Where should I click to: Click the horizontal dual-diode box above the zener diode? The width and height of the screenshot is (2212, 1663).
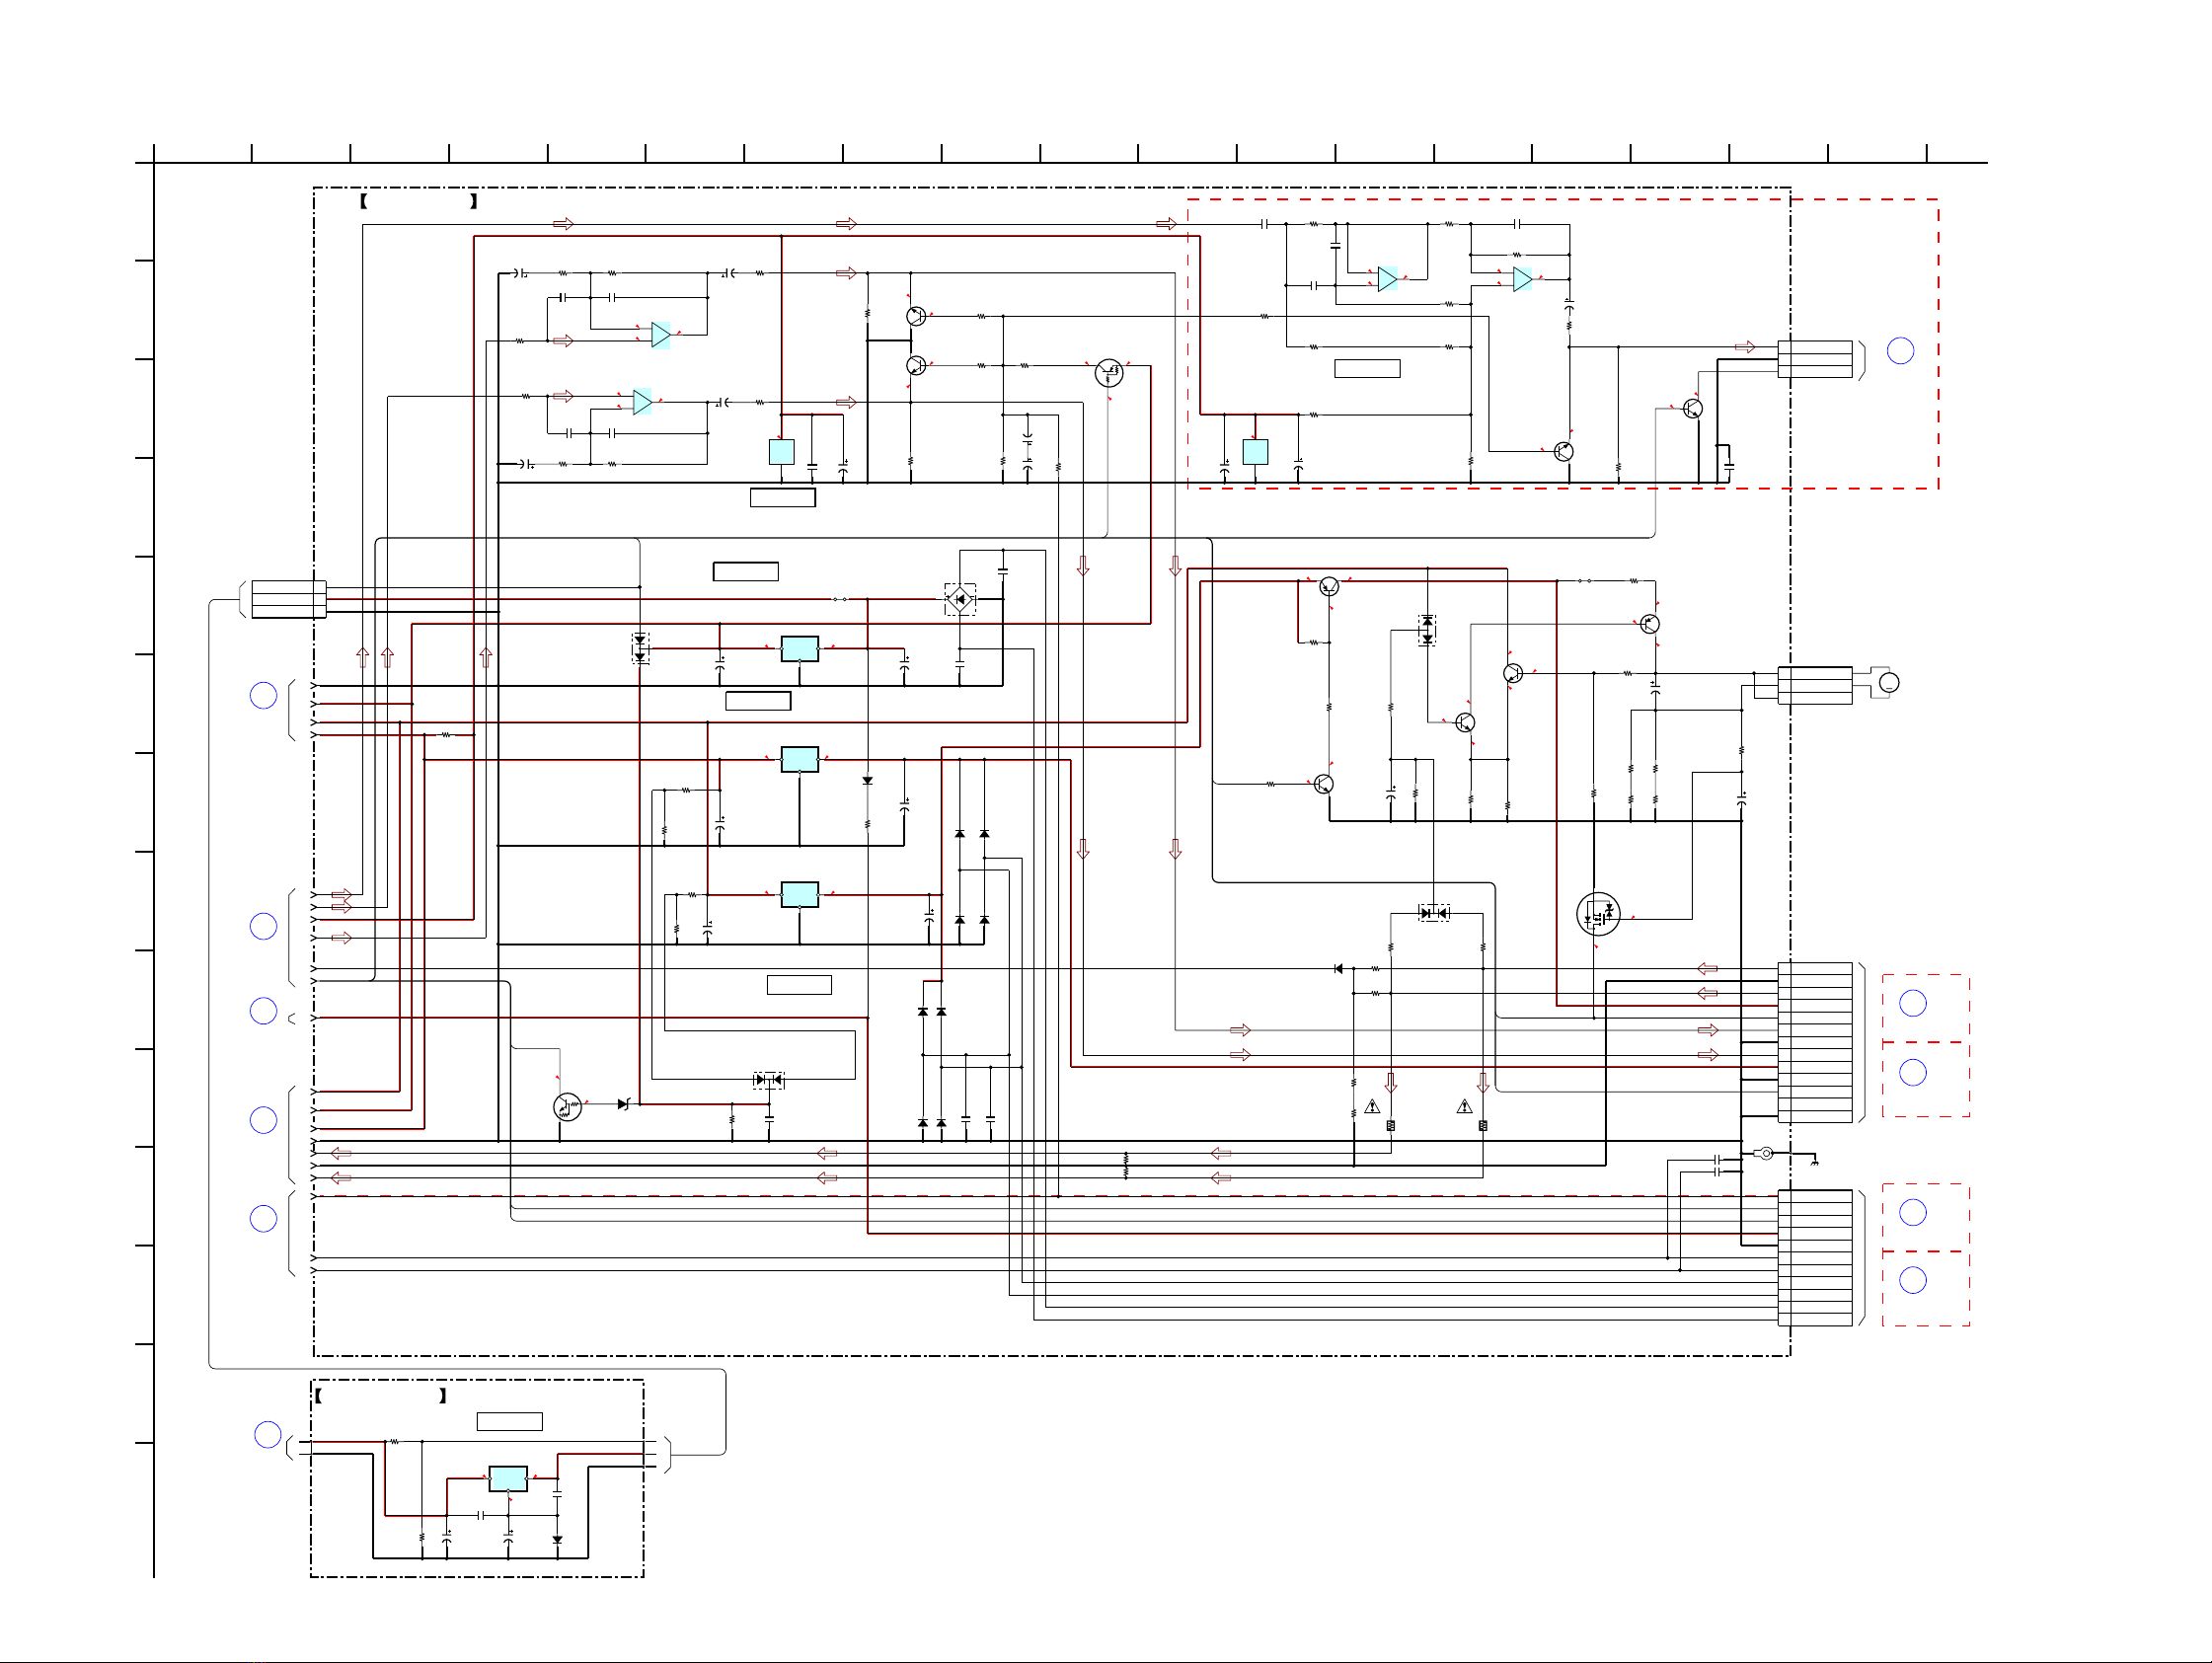pos(769,1080)
